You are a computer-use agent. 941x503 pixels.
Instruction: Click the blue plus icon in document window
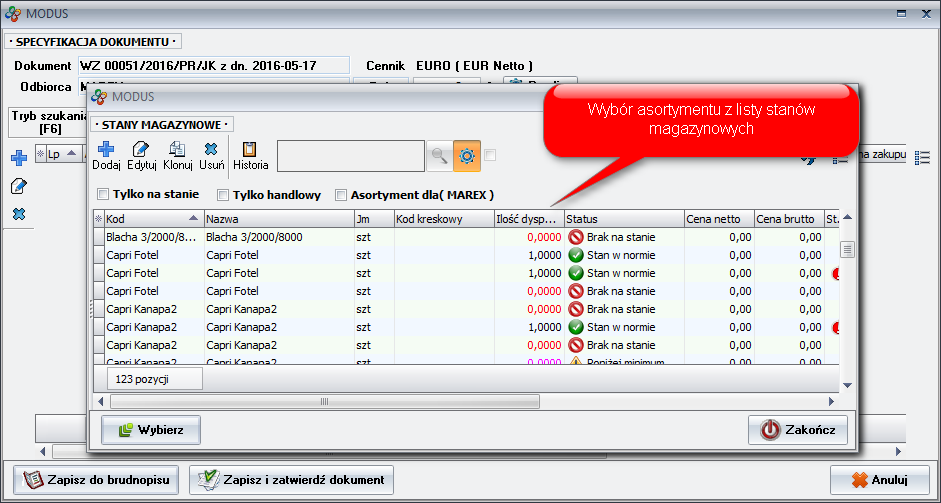(19, 158)
